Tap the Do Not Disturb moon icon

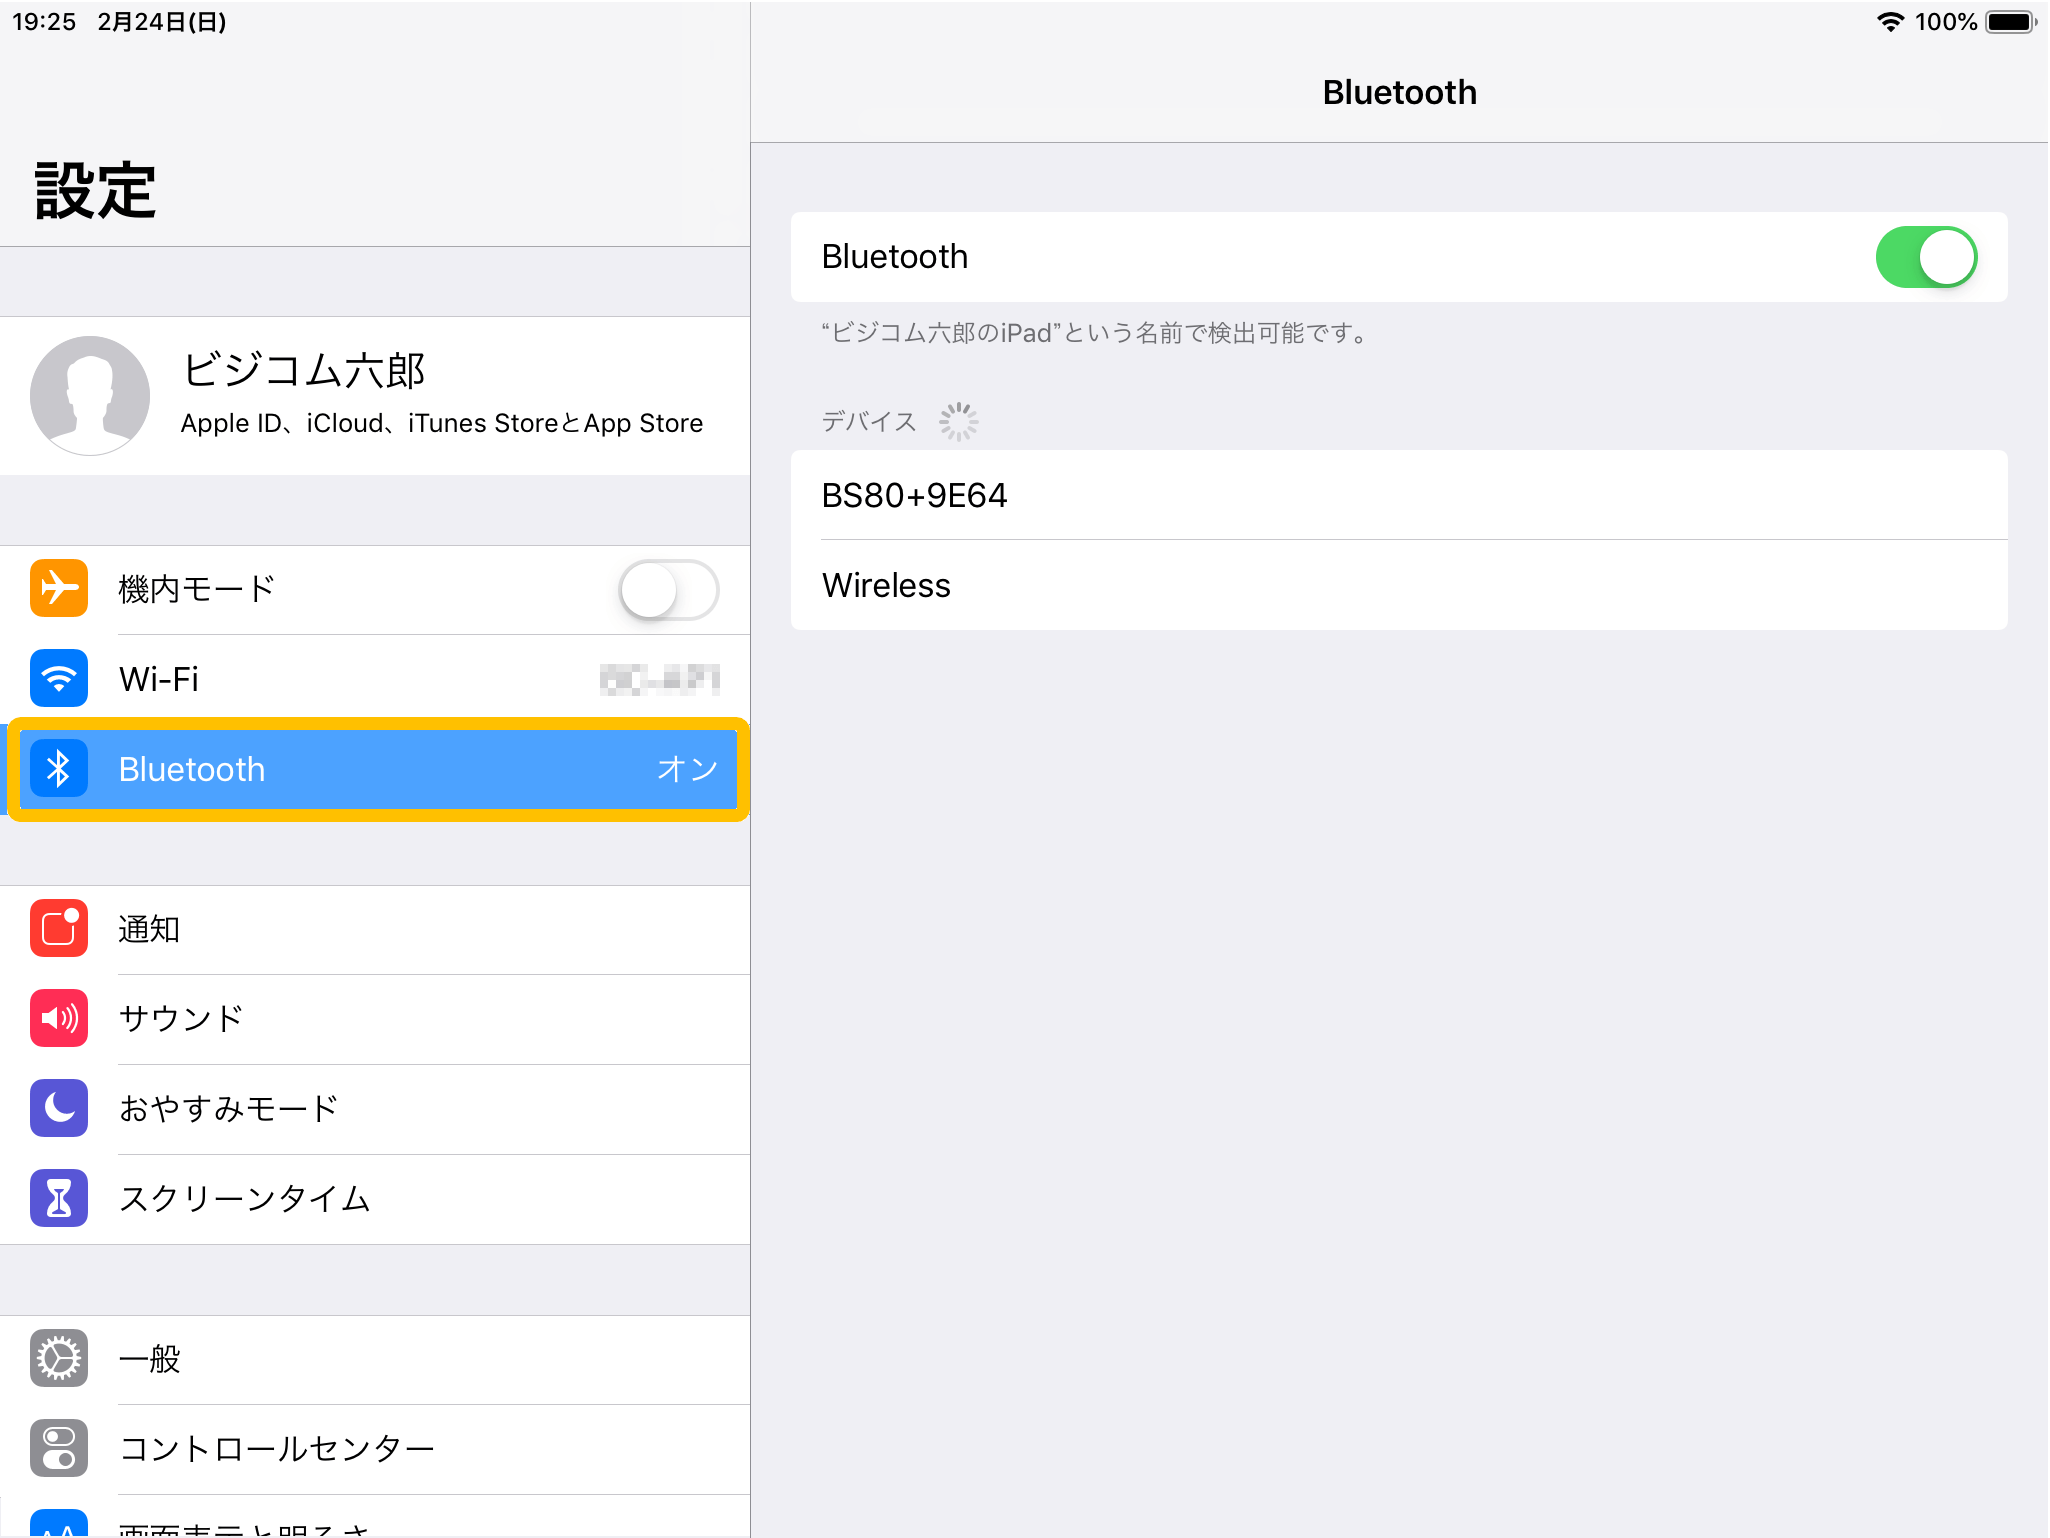tap(59, 1108)
